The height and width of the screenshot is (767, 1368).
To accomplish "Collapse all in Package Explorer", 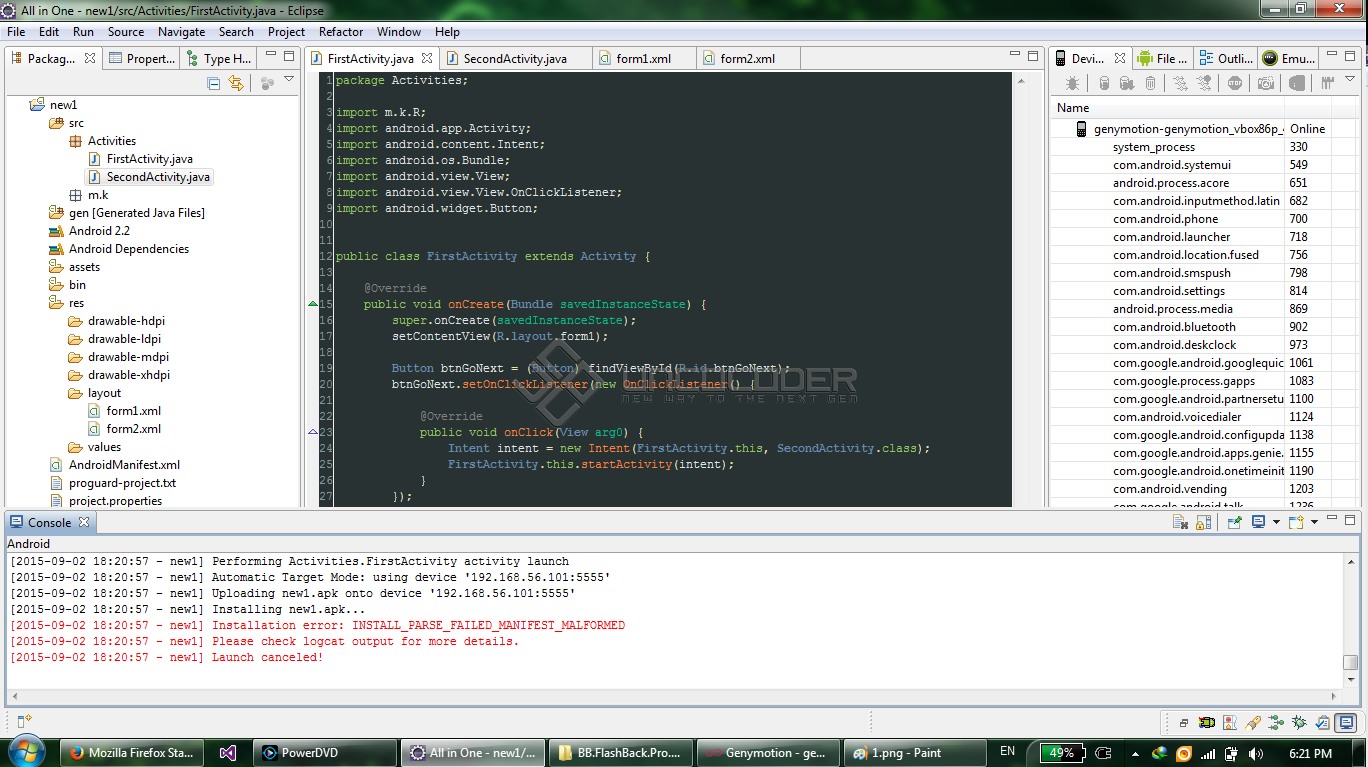I will click(x=214, y=83).
